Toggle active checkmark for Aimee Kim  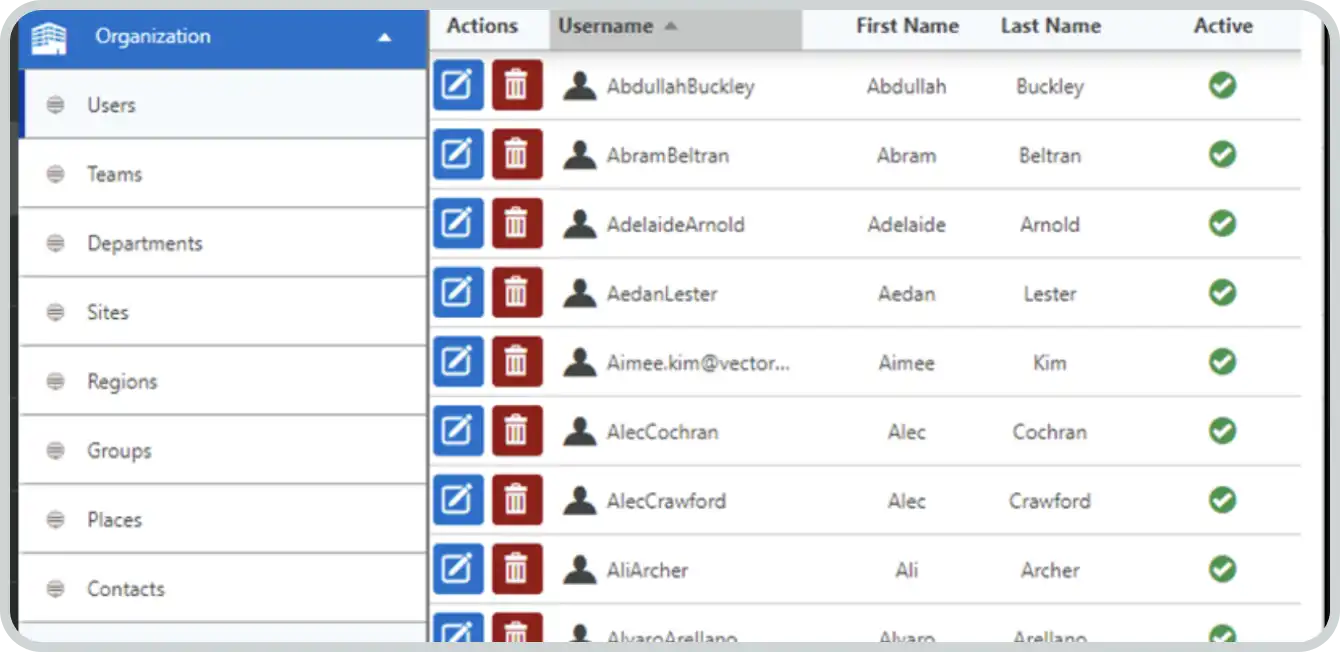coord(1222,361)
